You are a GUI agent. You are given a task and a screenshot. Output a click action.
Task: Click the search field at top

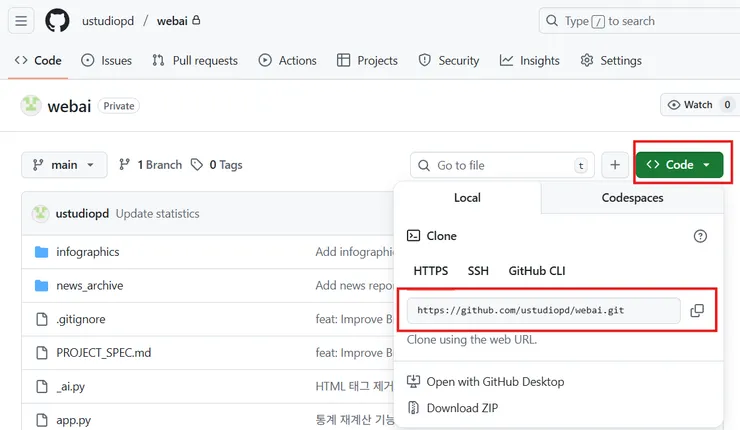pos(639,21)
